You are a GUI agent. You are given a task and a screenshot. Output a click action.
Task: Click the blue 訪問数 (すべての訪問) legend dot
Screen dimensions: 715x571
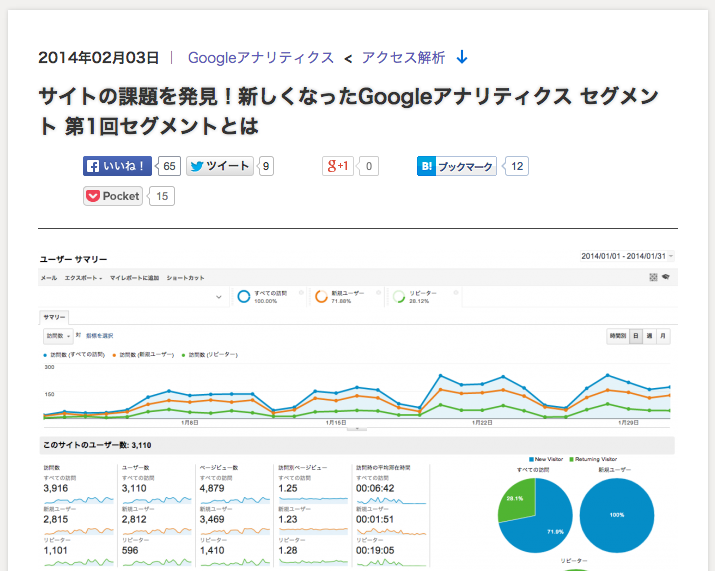tap(45, 355)
